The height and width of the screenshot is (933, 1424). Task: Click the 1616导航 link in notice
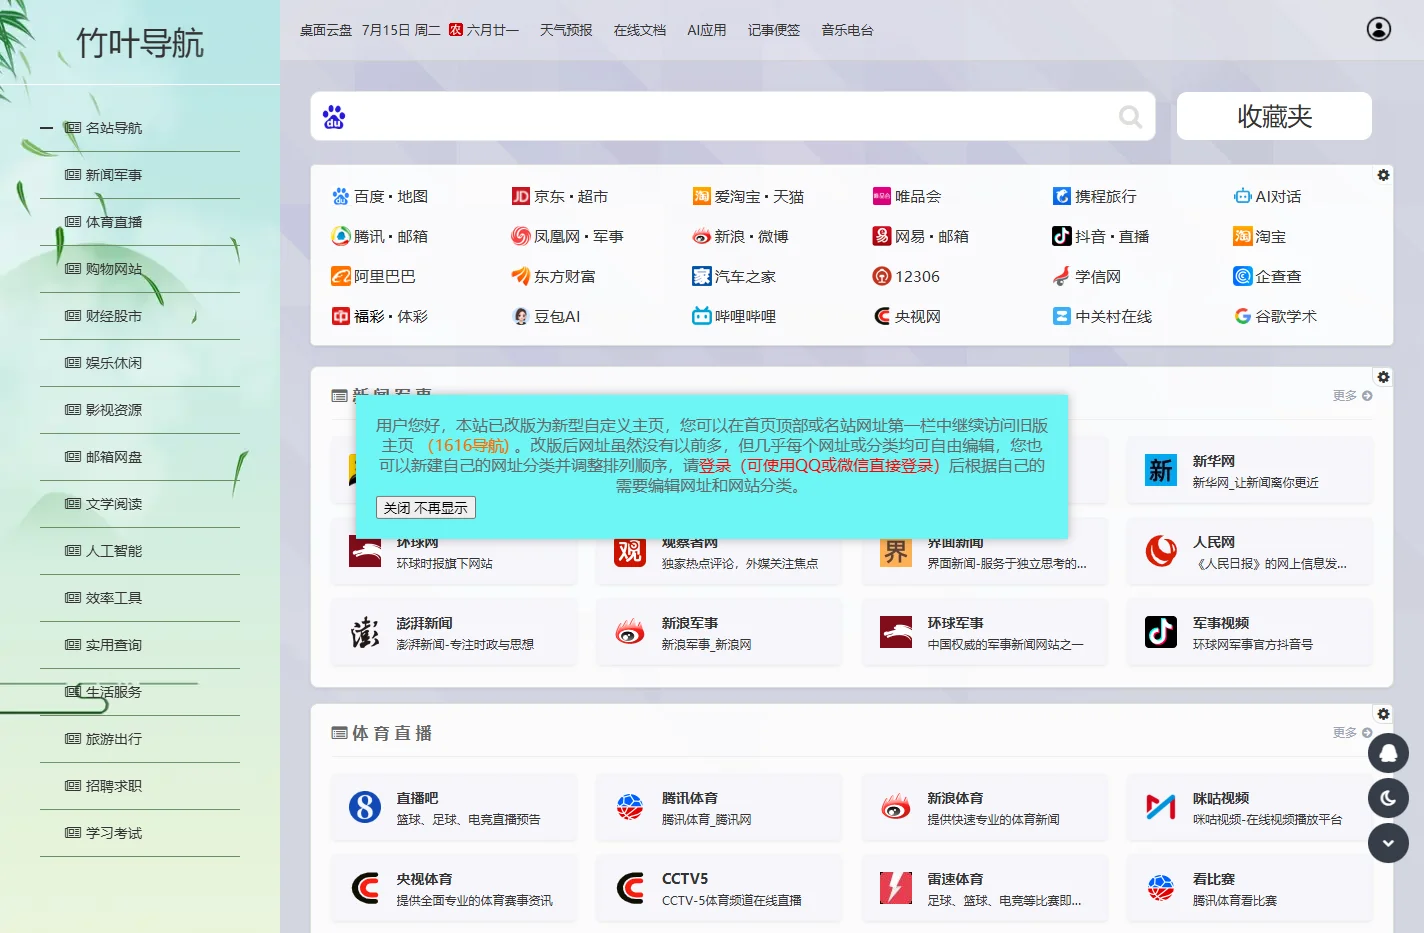468,445
